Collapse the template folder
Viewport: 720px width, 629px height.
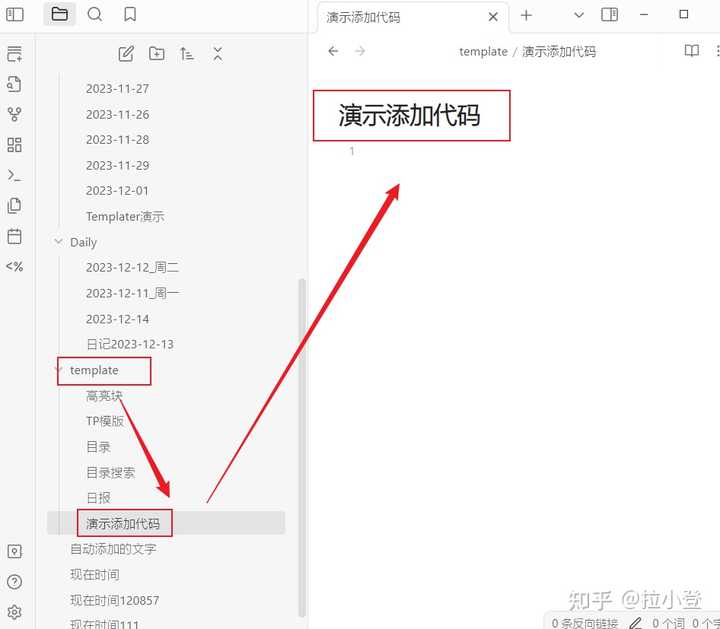point(58,370)
